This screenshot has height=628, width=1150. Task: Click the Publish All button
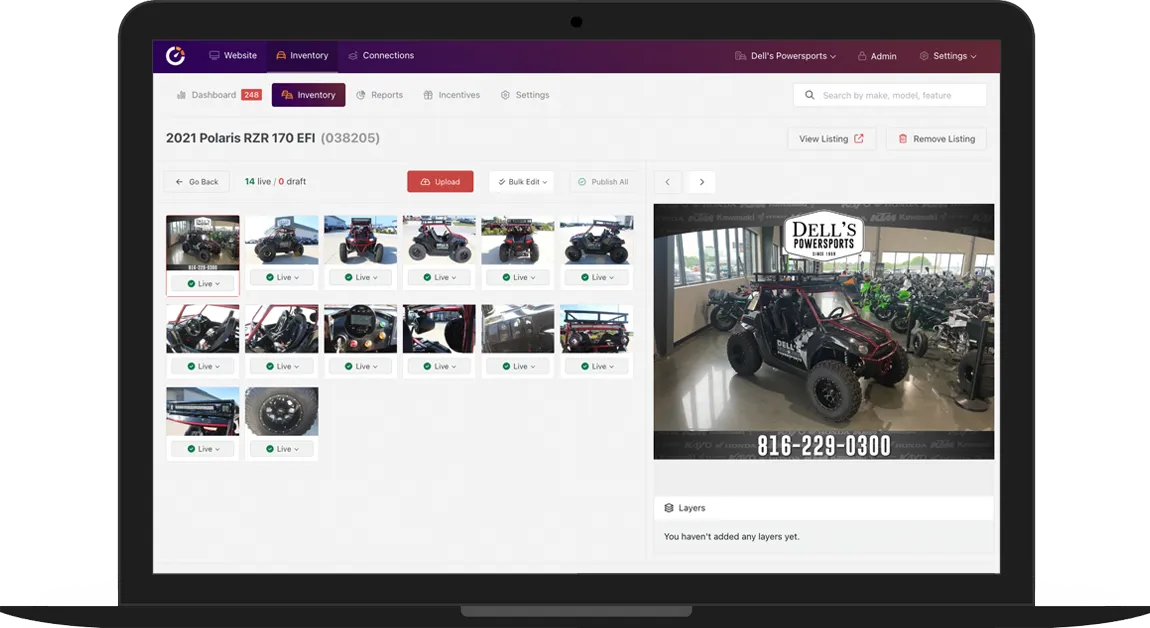603,181
